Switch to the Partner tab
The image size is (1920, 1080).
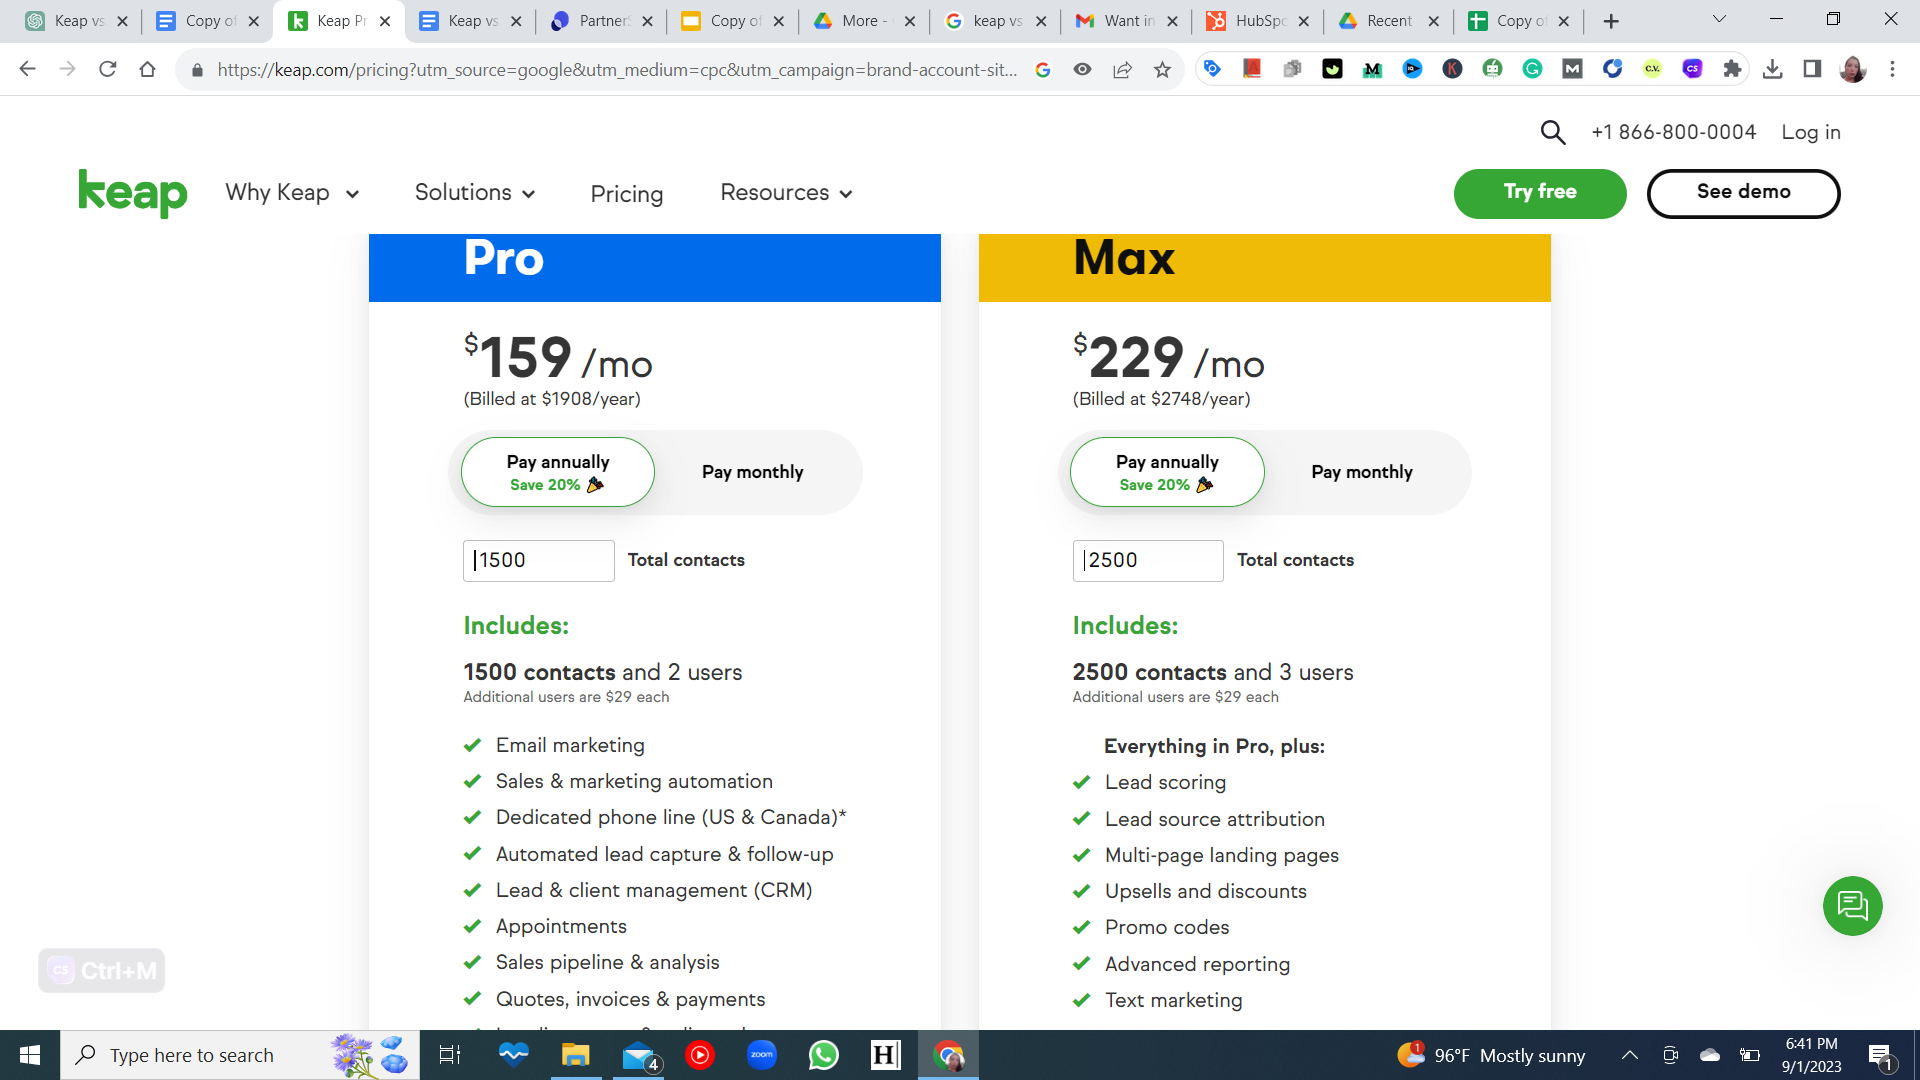tap(602, 21)
